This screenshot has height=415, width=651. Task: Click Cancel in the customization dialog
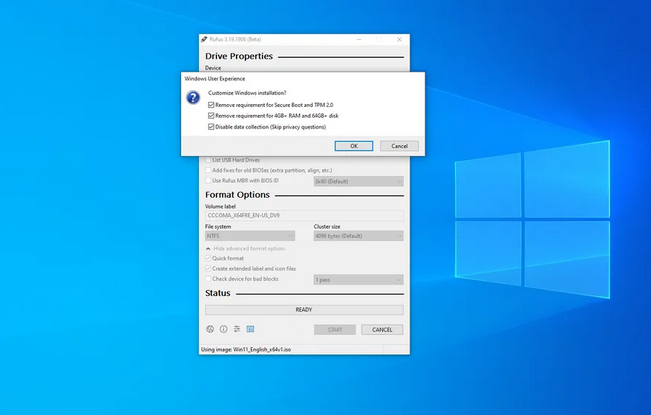point(399,146)
